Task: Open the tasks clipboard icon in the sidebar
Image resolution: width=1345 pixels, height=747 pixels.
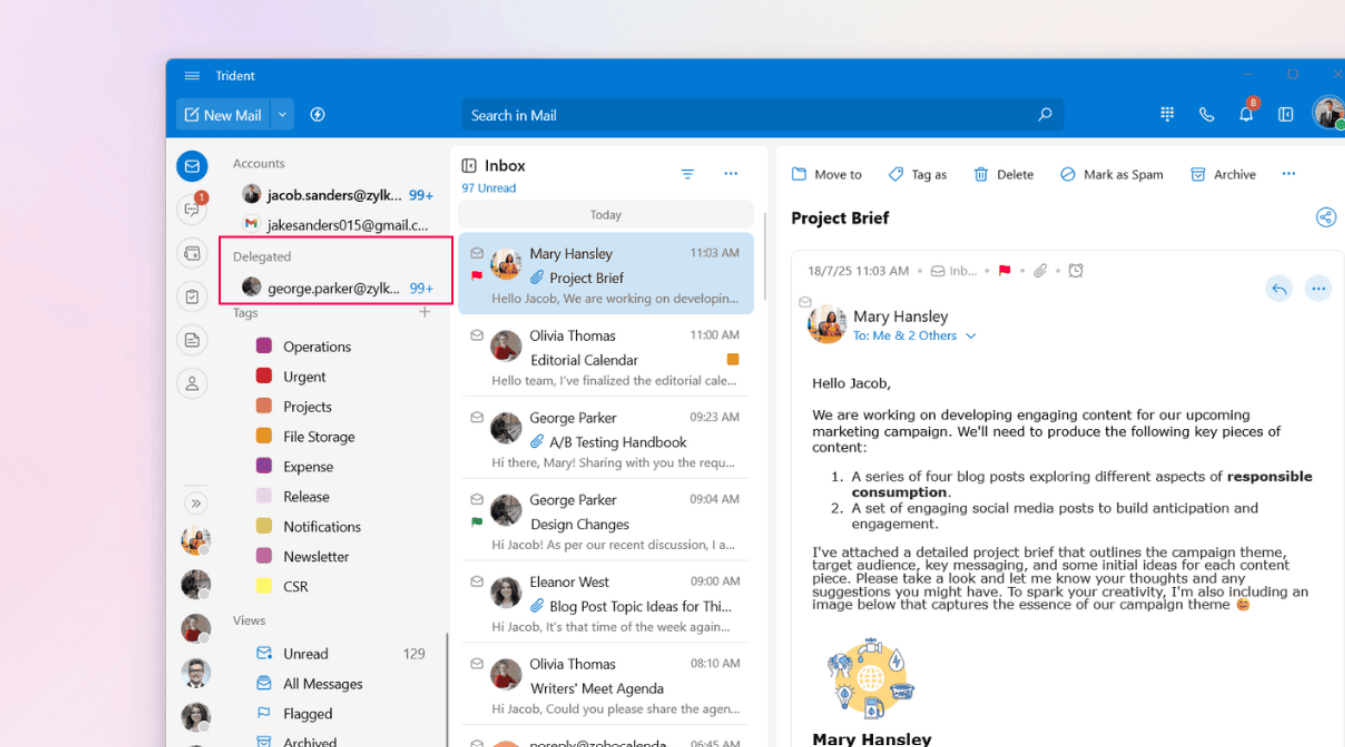Action: click(x=192, y=296)
